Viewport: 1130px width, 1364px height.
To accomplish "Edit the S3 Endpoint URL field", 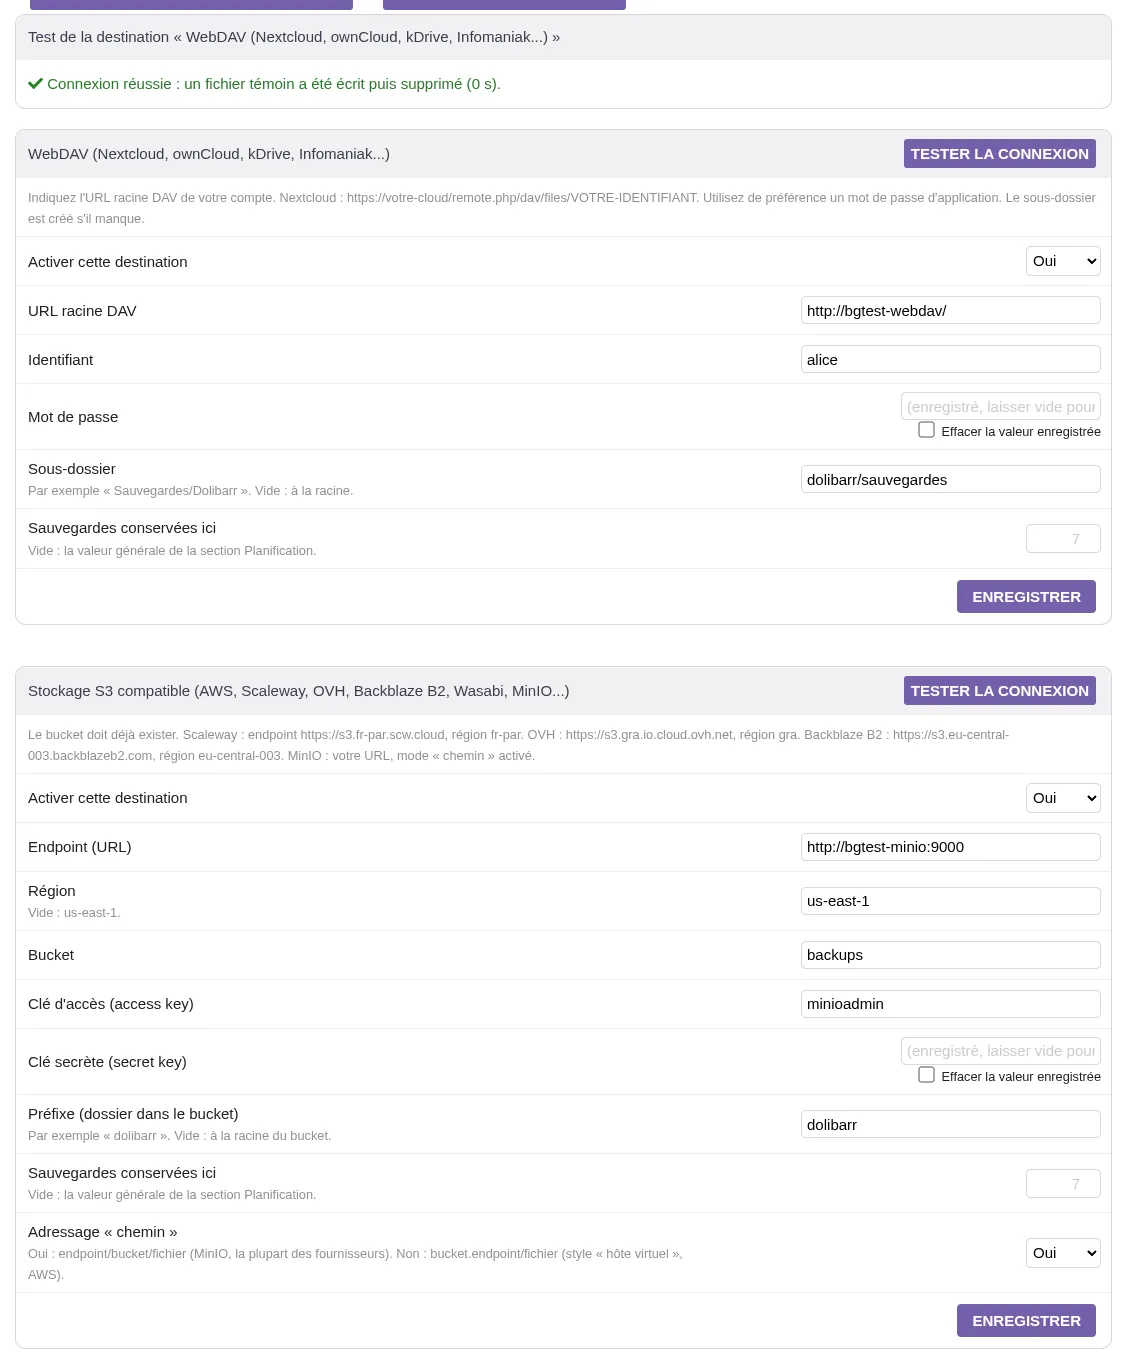I will (950, 847).
